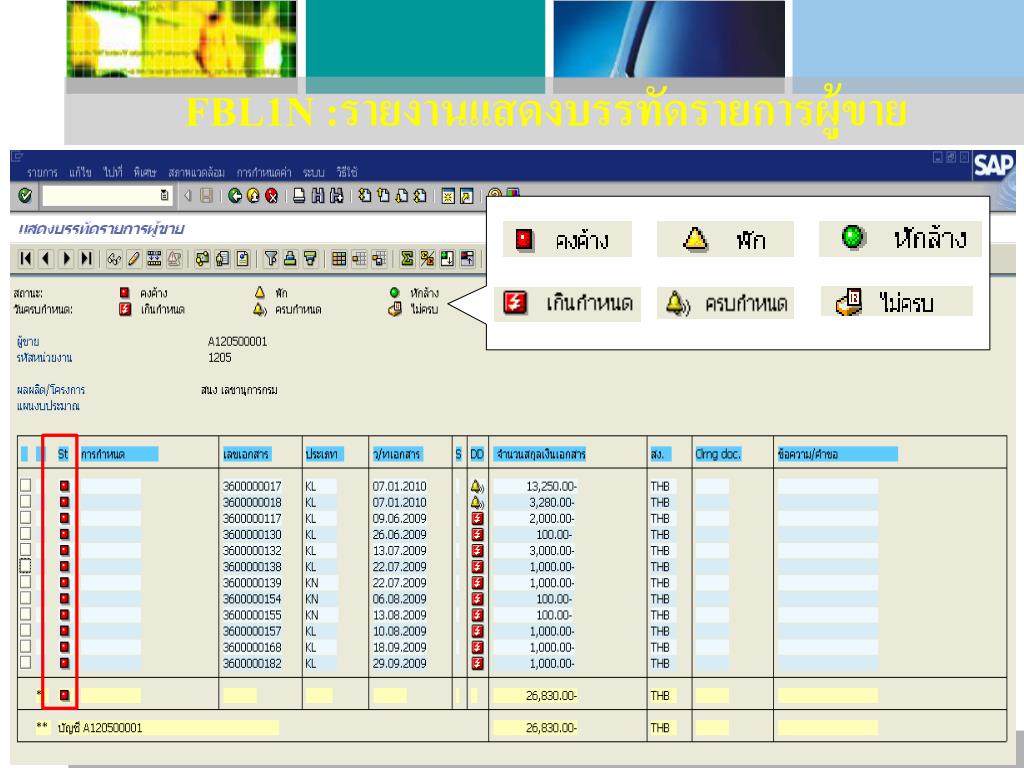Screen dimensions: 1024x768
Task: Jump to first item with first-record arrow
Action: 25,259
